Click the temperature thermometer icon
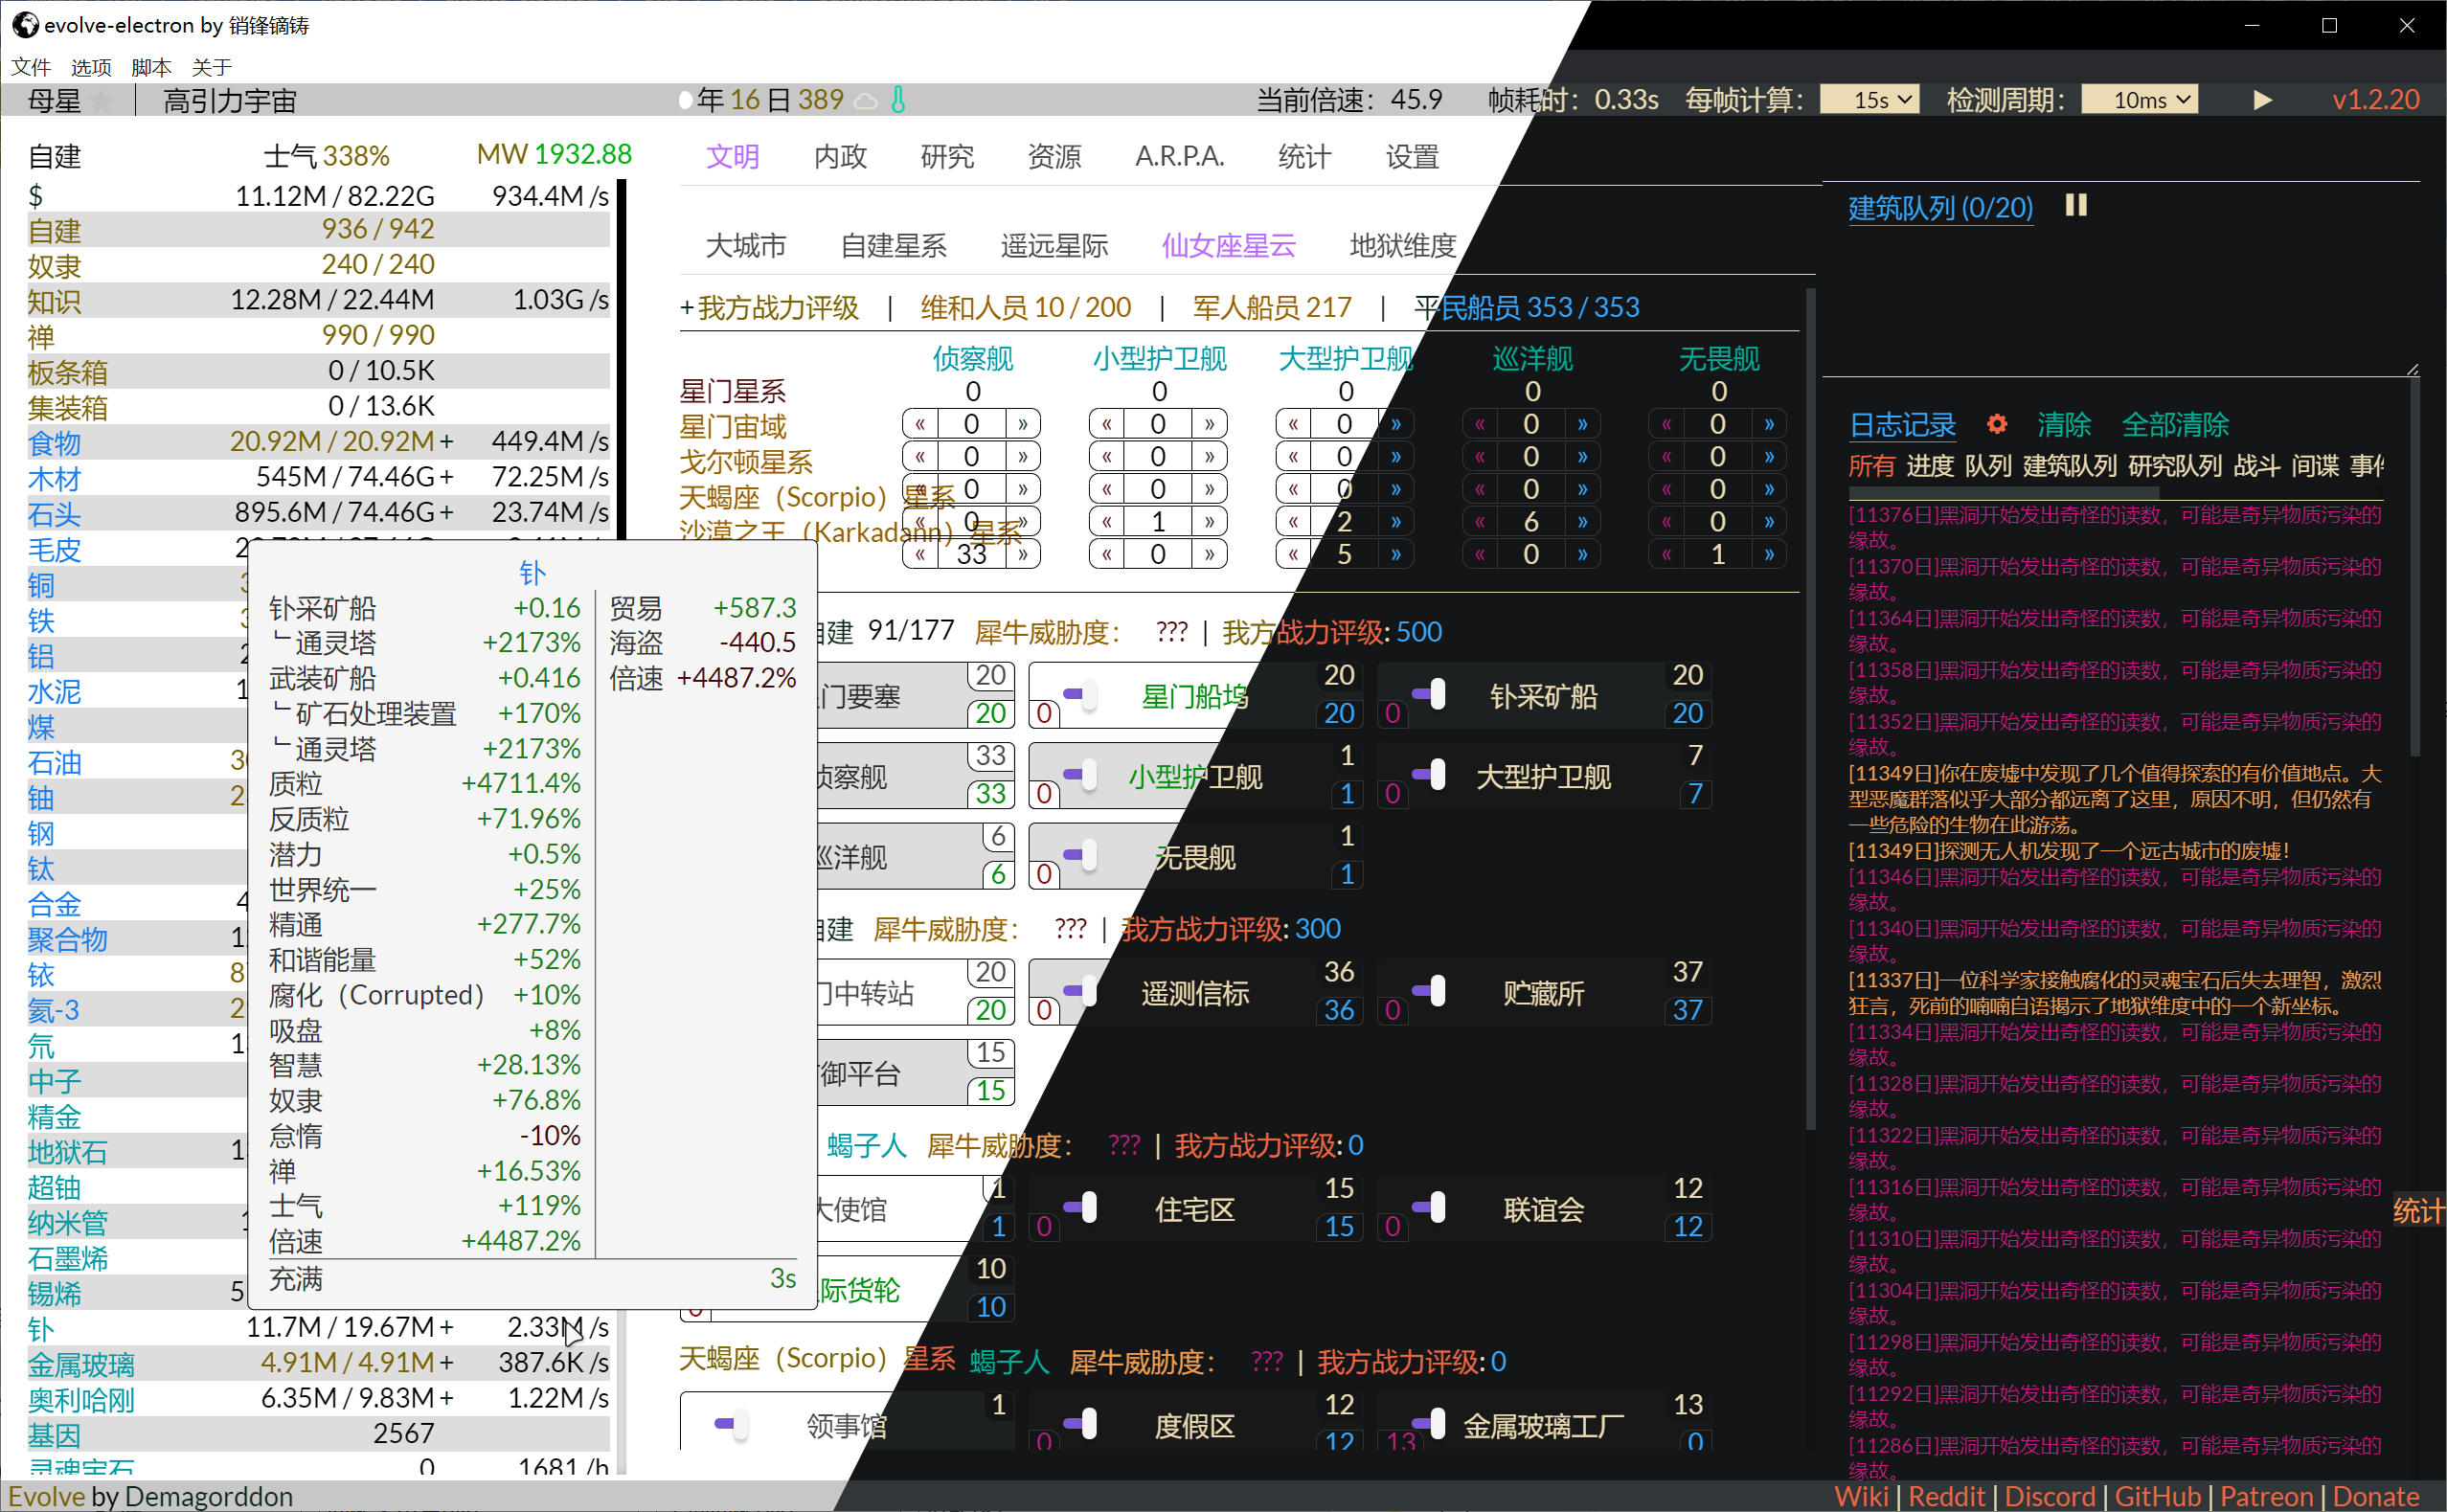 (x=898, y=100)
